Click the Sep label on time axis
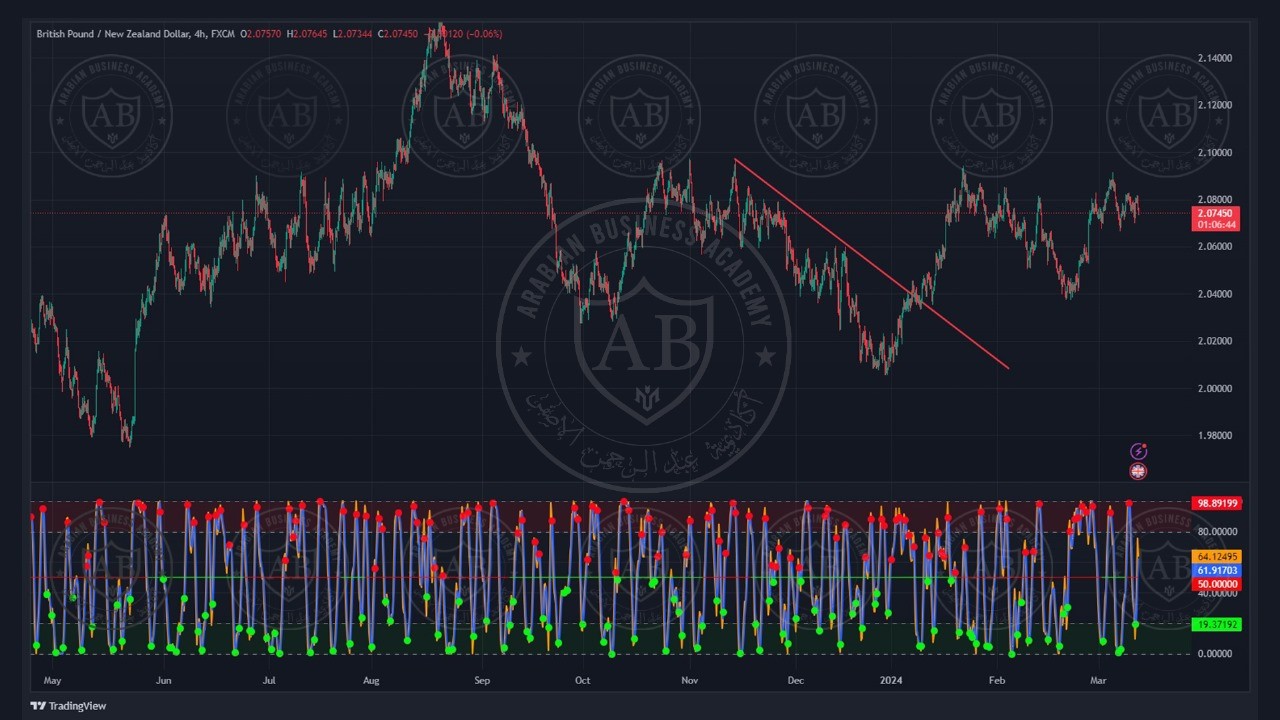Image resolution: width=1280 pixels, height=720 pixels. 482,681
